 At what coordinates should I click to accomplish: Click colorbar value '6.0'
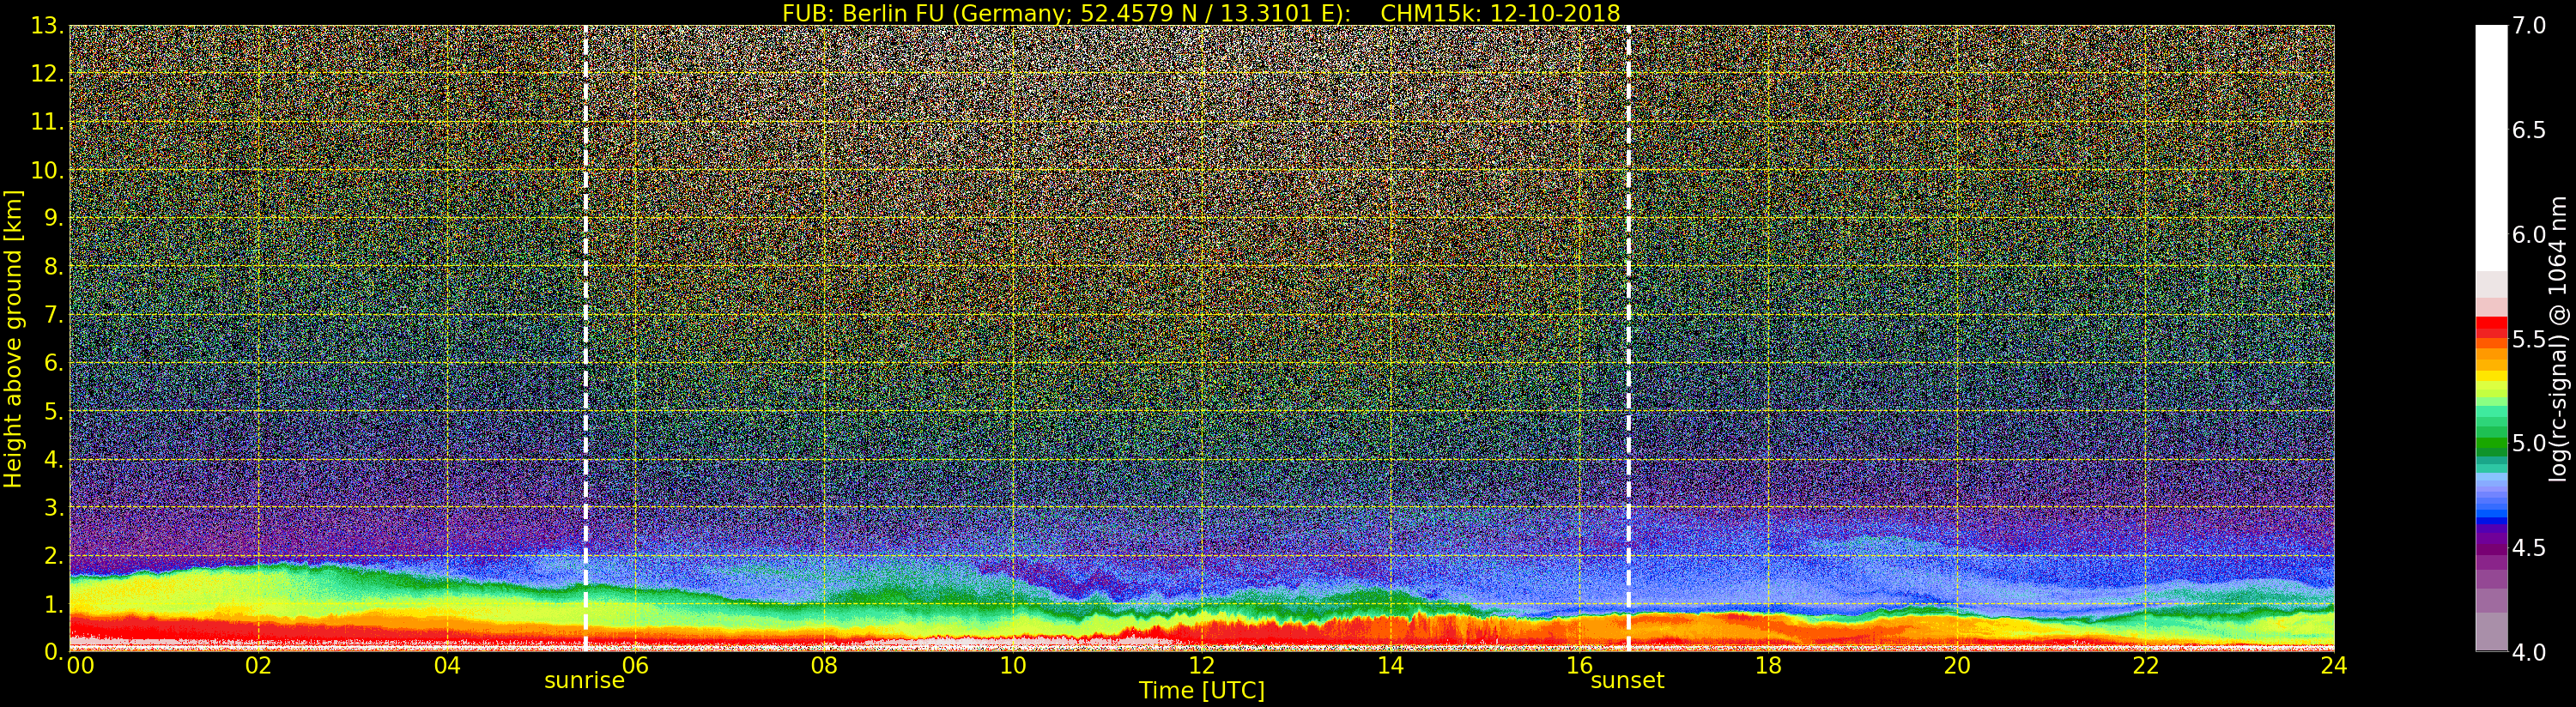[x=2529, y=235]
